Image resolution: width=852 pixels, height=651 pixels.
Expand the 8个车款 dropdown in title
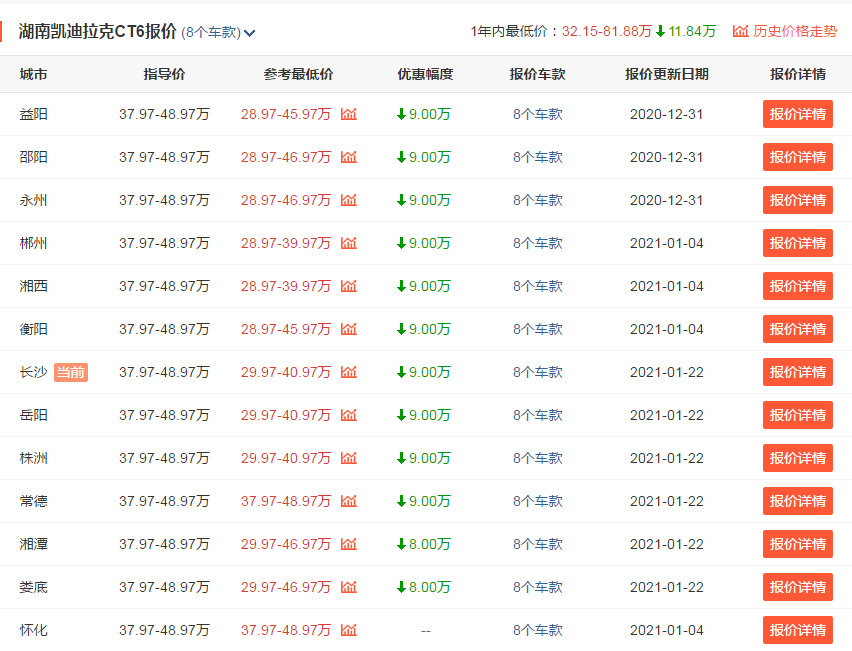click(x=218, y=33)
